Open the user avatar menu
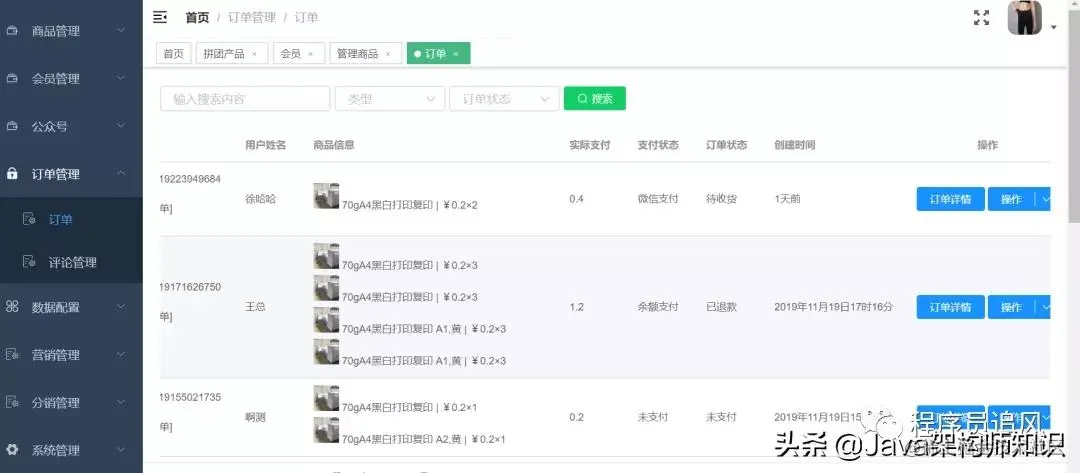The width and height of the screenshot is (1080, 473). point(1024,18)
